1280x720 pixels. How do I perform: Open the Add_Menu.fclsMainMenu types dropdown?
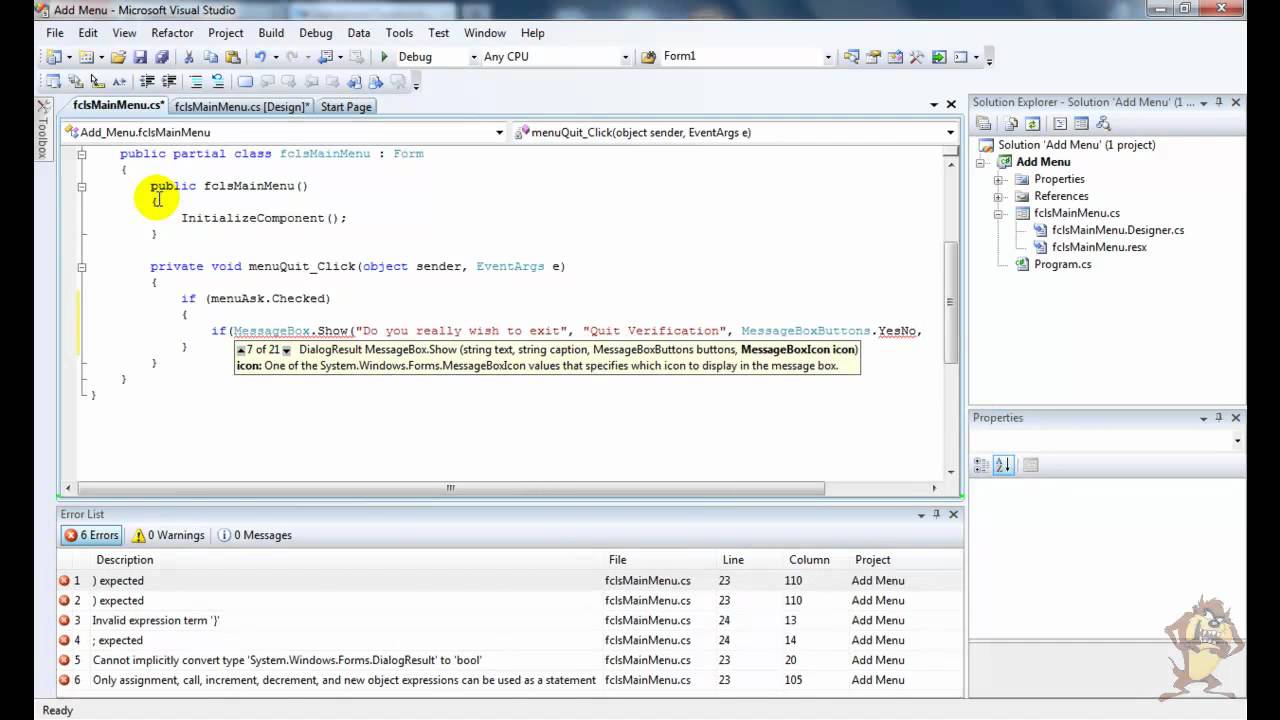pyautogui.click(x=499, y=132)
